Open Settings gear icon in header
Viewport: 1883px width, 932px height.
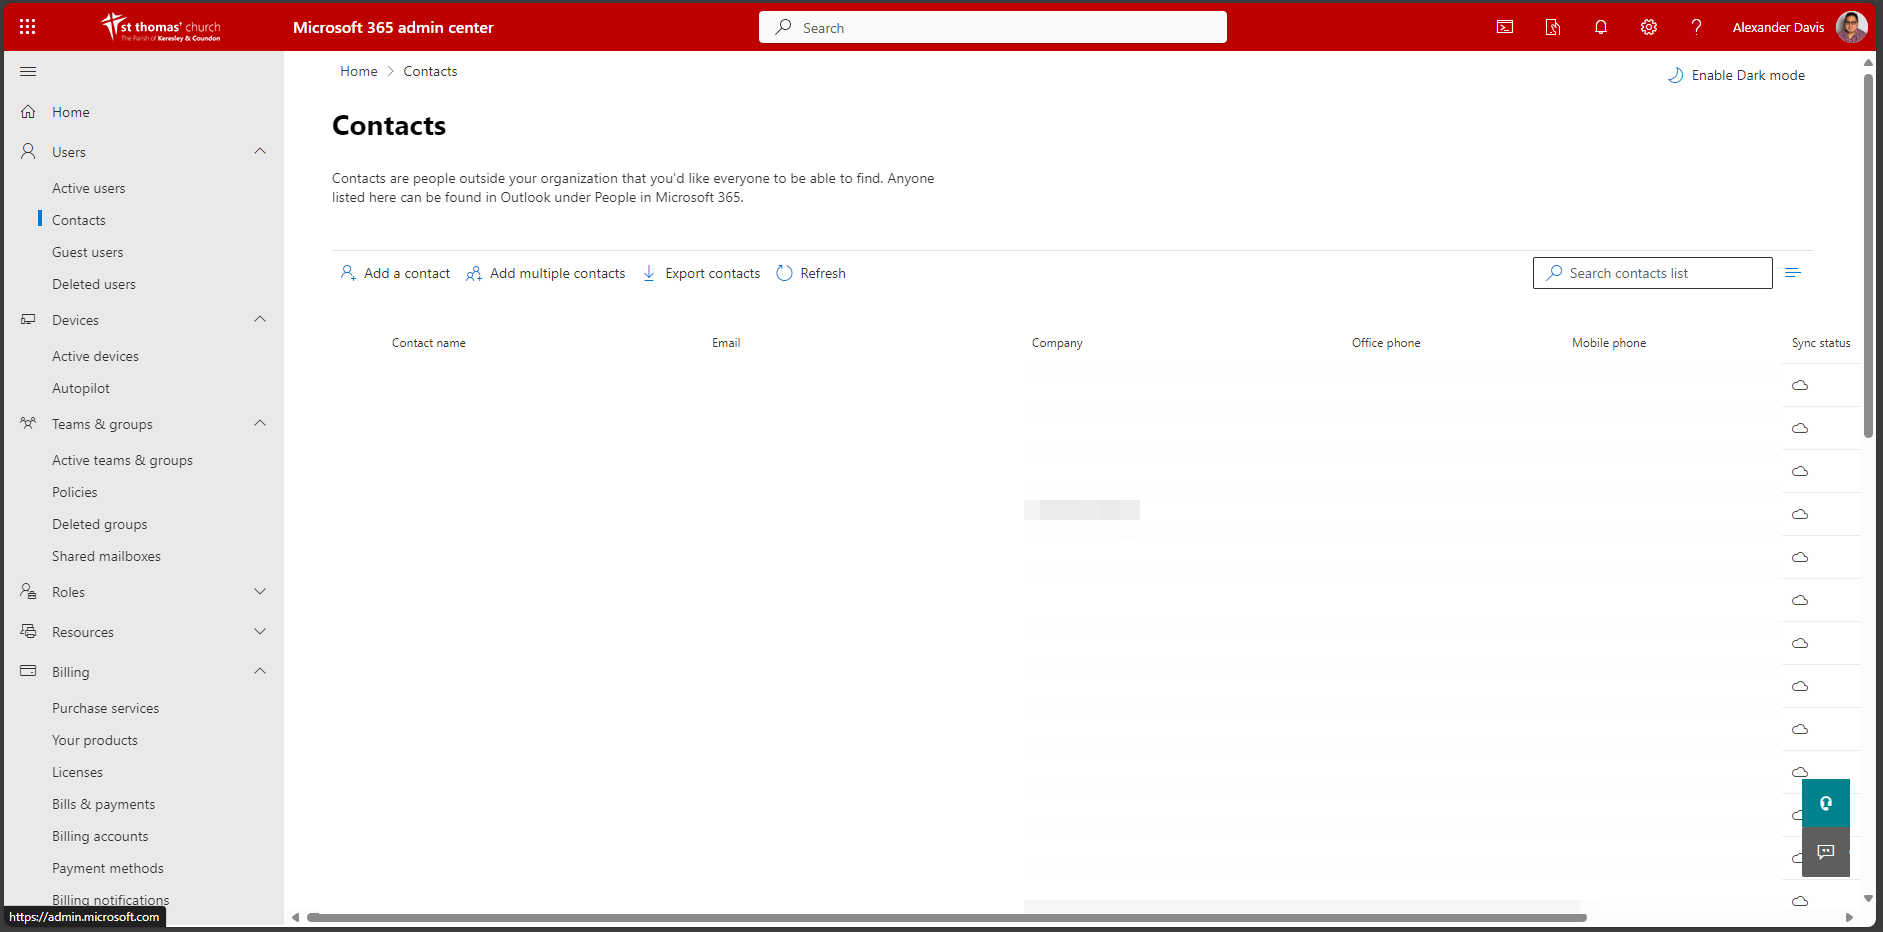1648,27
